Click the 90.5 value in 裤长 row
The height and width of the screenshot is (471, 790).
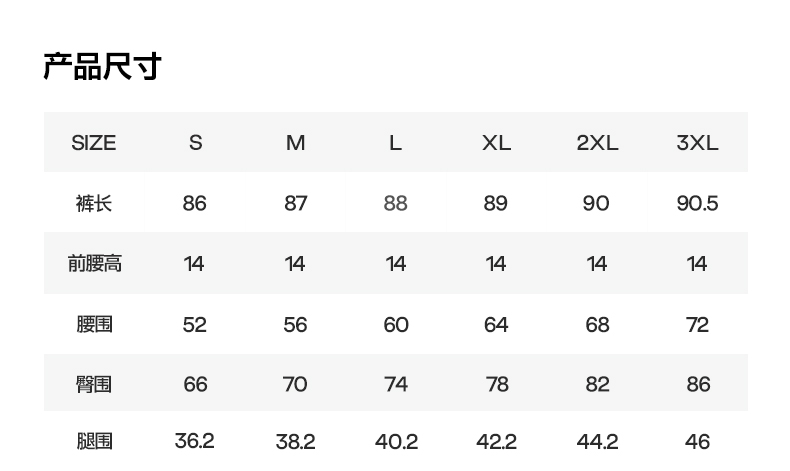[697, 204]
